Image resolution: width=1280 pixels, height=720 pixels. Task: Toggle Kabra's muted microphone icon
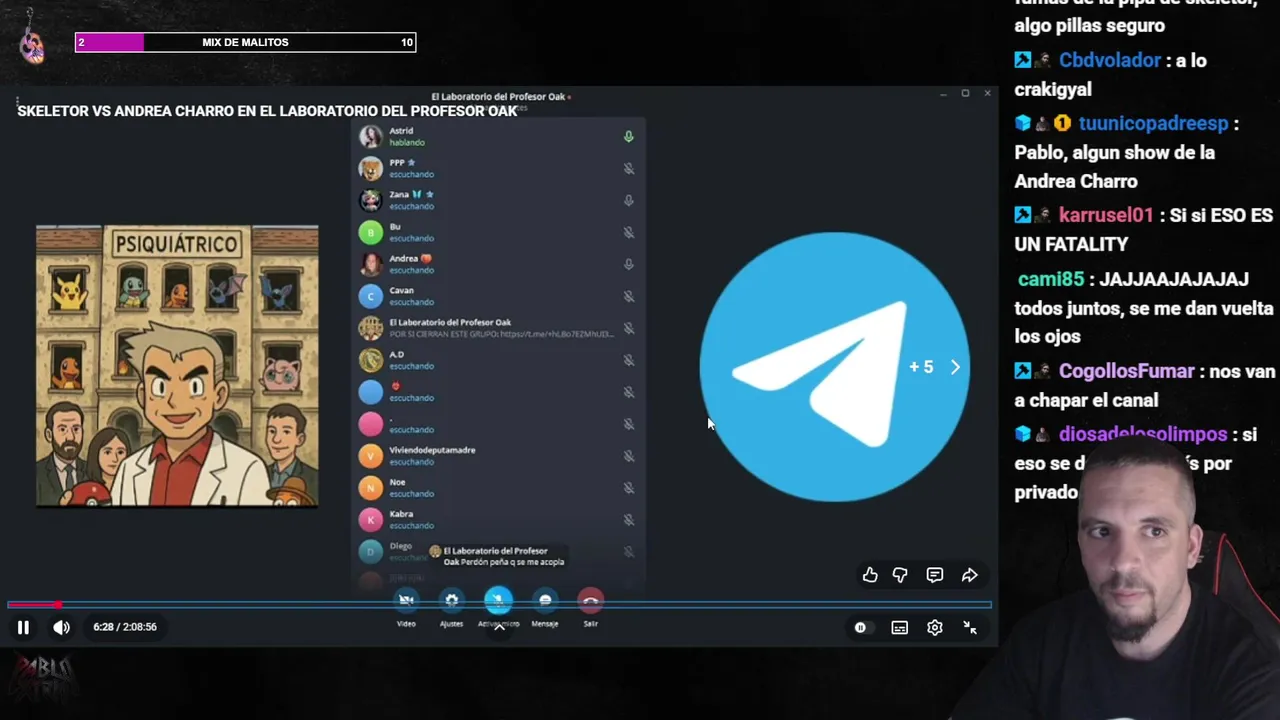(x=629, y=520)
